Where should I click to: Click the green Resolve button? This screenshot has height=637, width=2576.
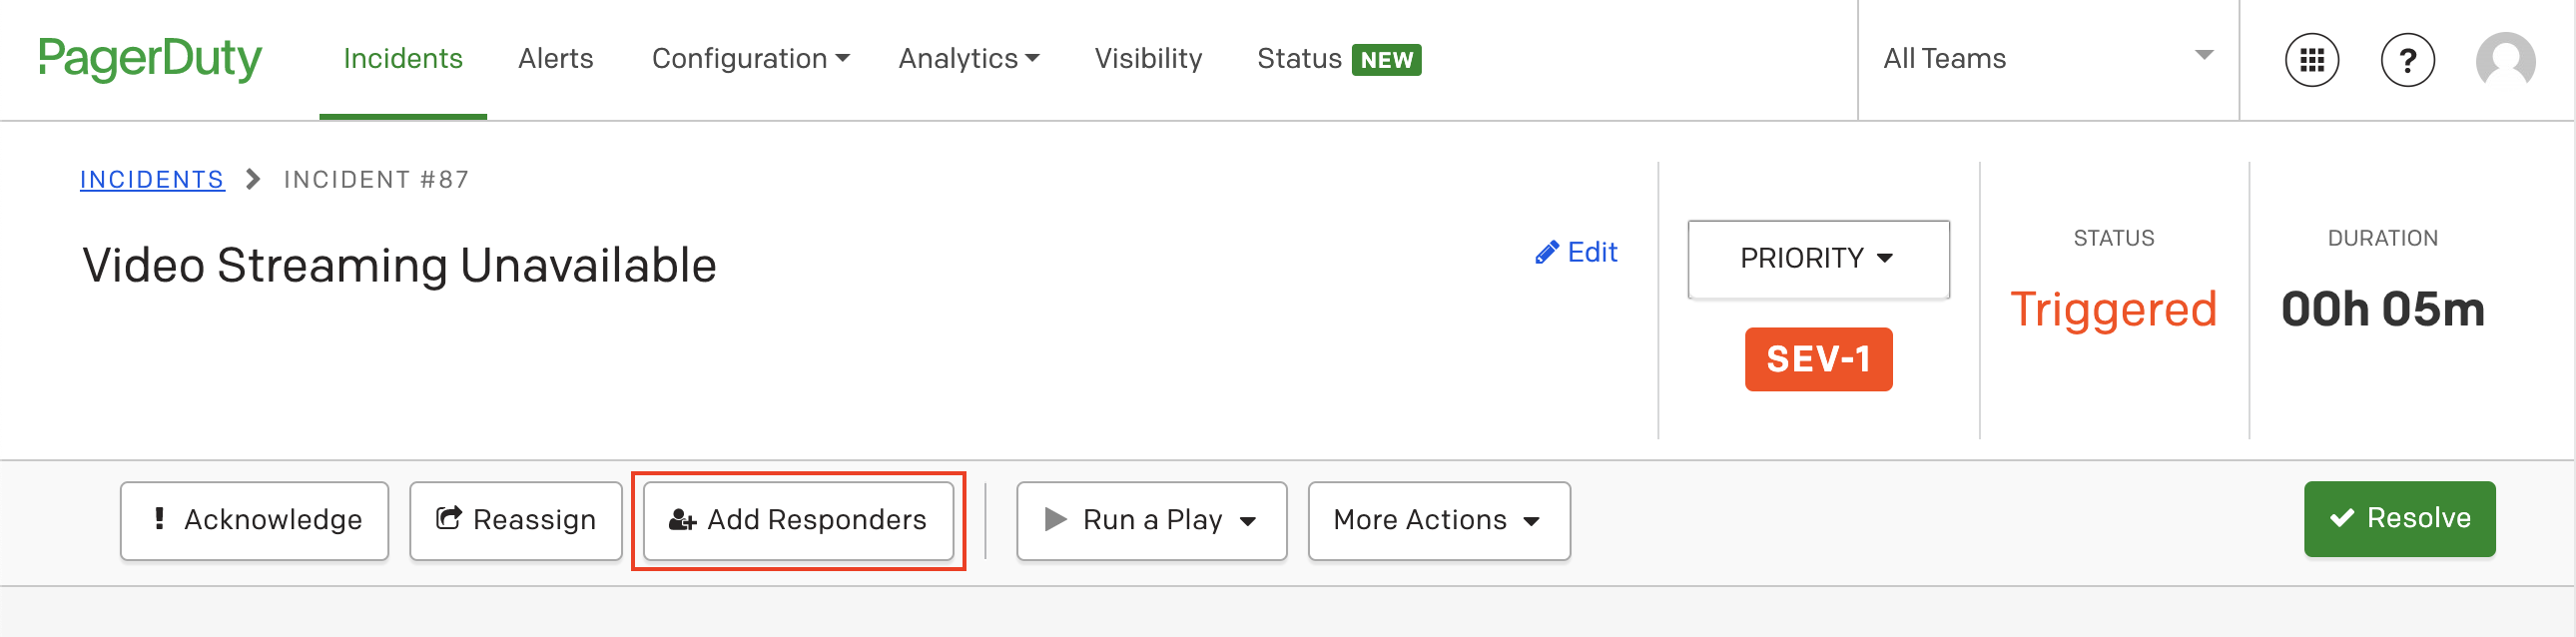(x=2399, y=519)
